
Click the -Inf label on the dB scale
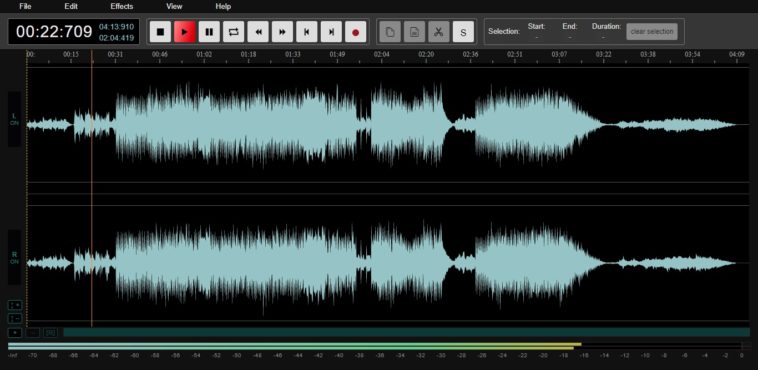[x=12, y=355]
